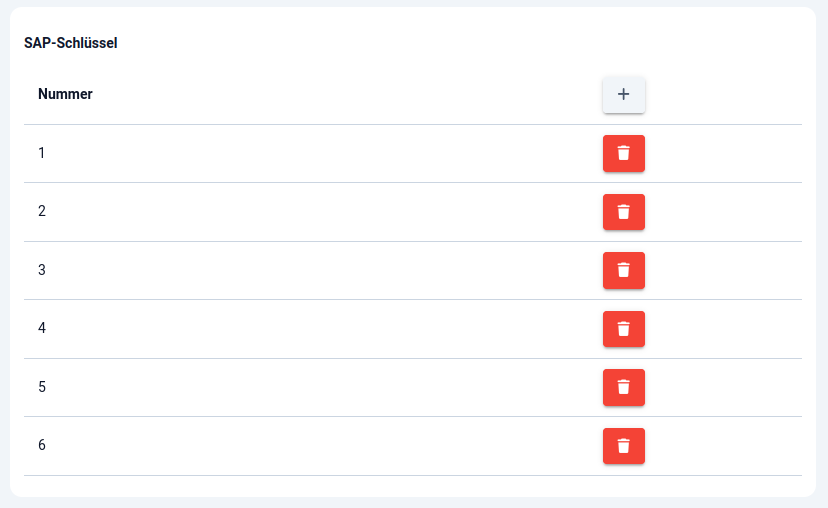The width and height of the screenshot is (828, 508).
Task: Remove row 2 using its trash button
Action: (624, 212)
